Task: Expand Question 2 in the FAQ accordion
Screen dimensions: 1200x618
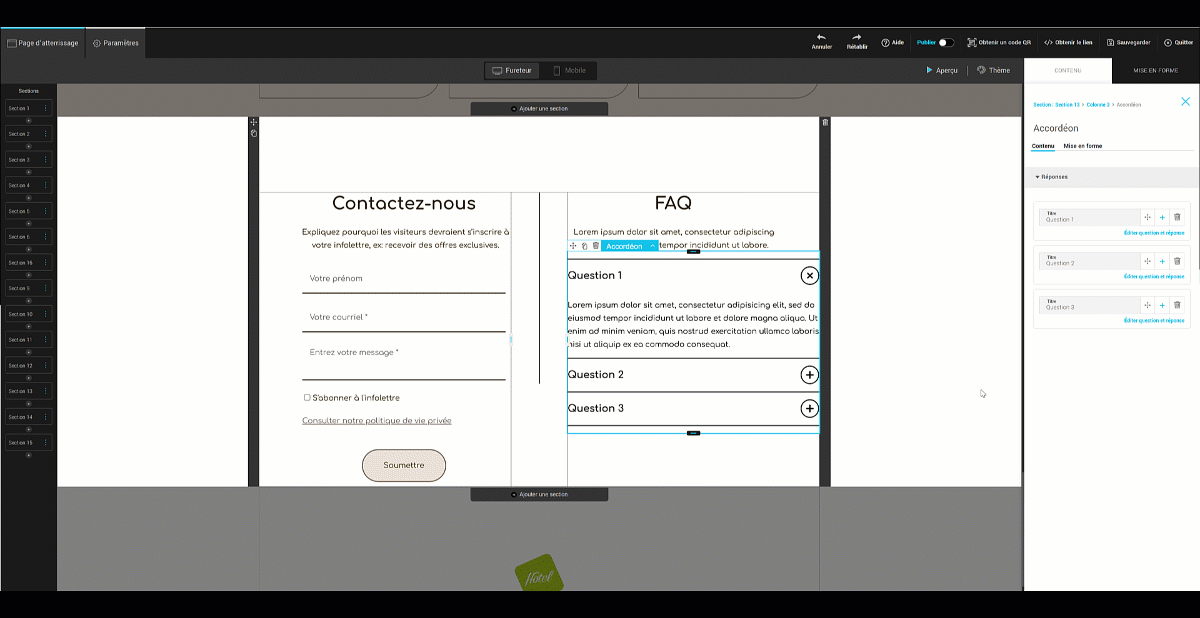Action: click(809, 375)
